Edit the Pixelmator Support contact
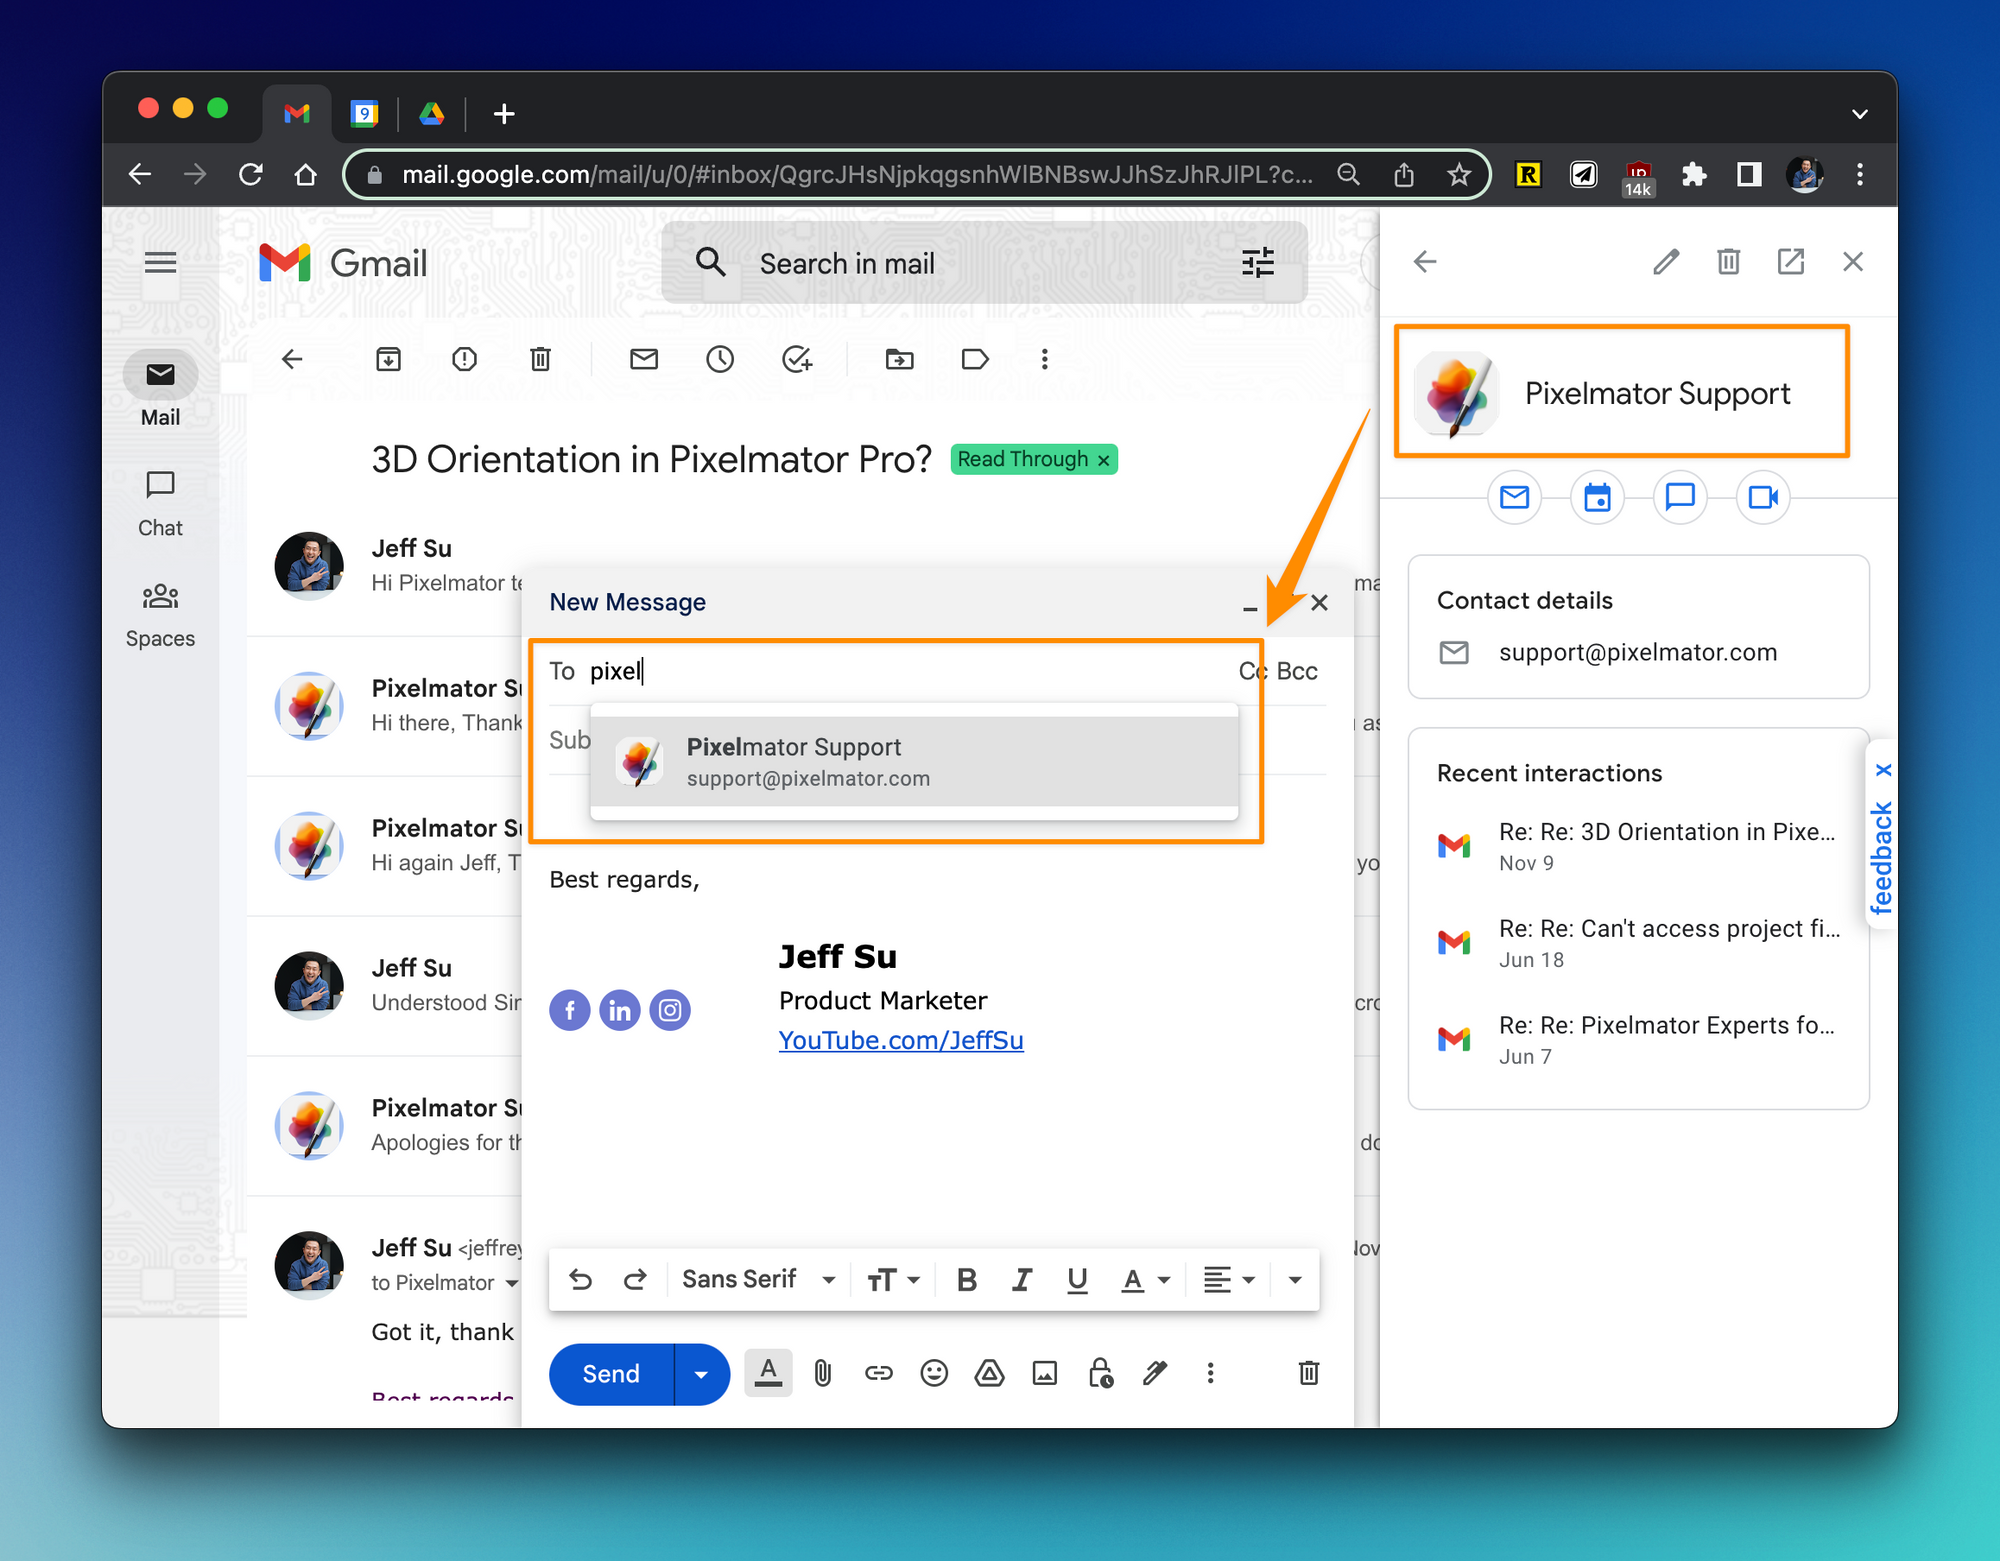This screenshot has height=1561, width=2000. point(1666,262)
